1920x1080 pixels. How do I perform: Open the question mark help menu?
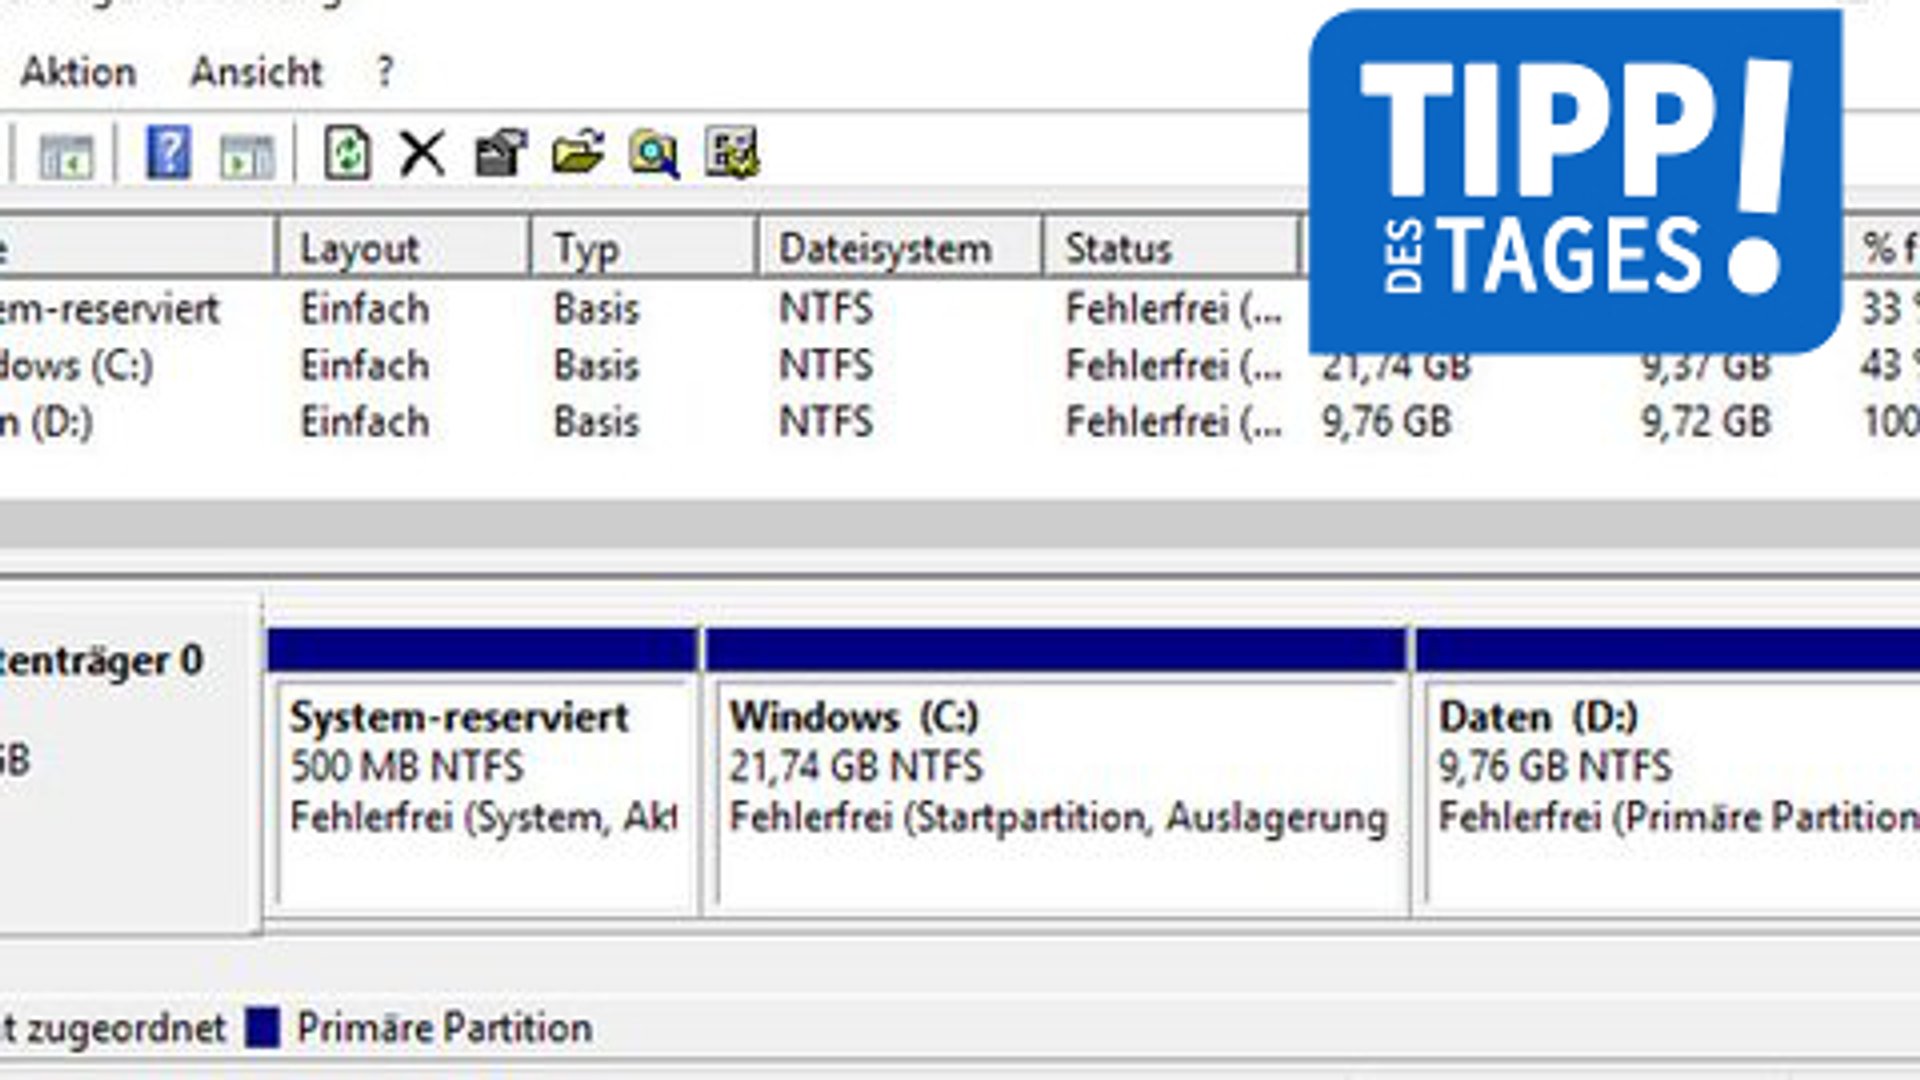point(385,72)
